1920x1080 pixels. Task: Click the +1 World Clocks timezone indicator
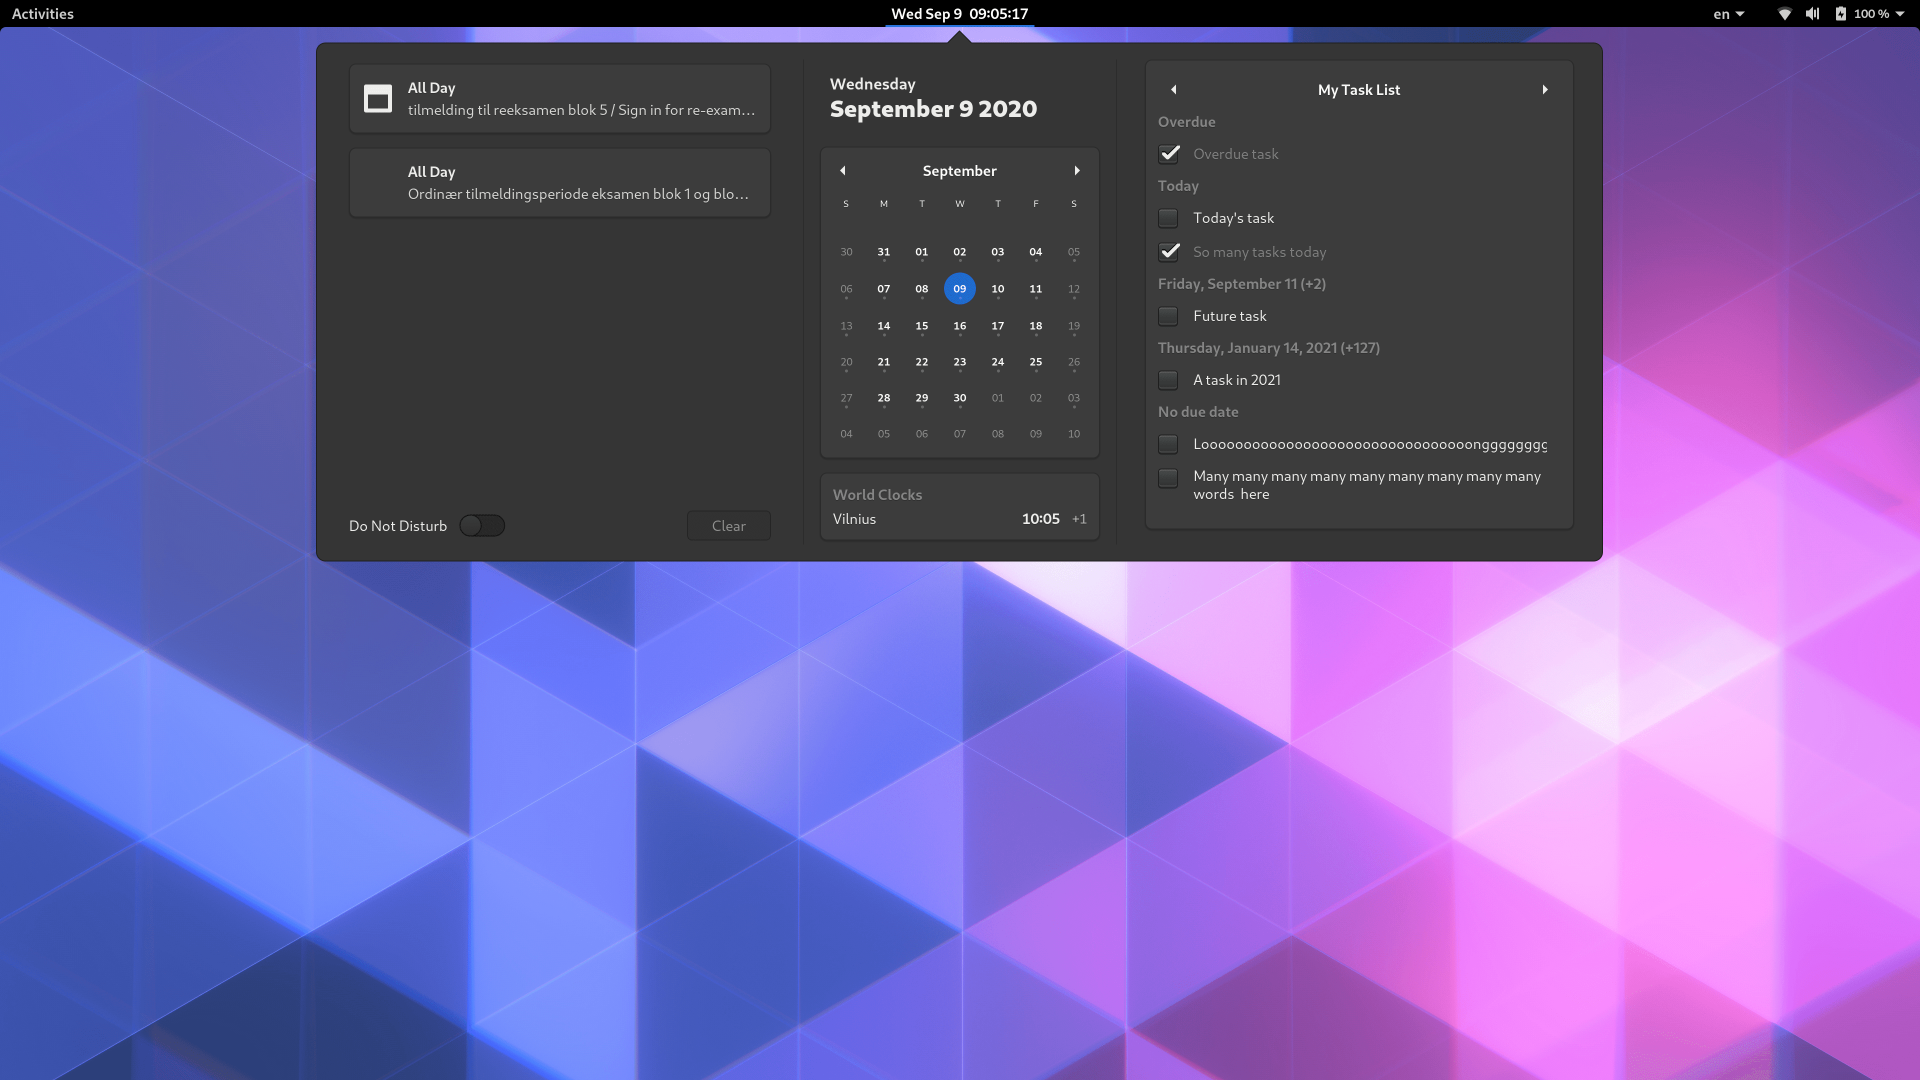click(1079, 517)
